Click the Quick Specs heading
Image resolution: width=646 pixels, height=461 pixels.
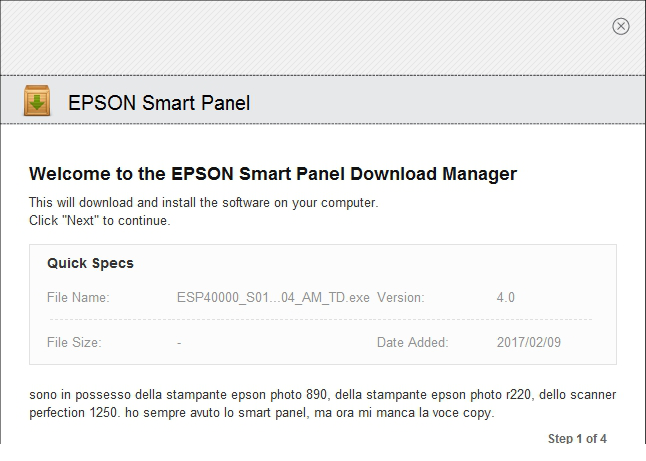(90, 263)
